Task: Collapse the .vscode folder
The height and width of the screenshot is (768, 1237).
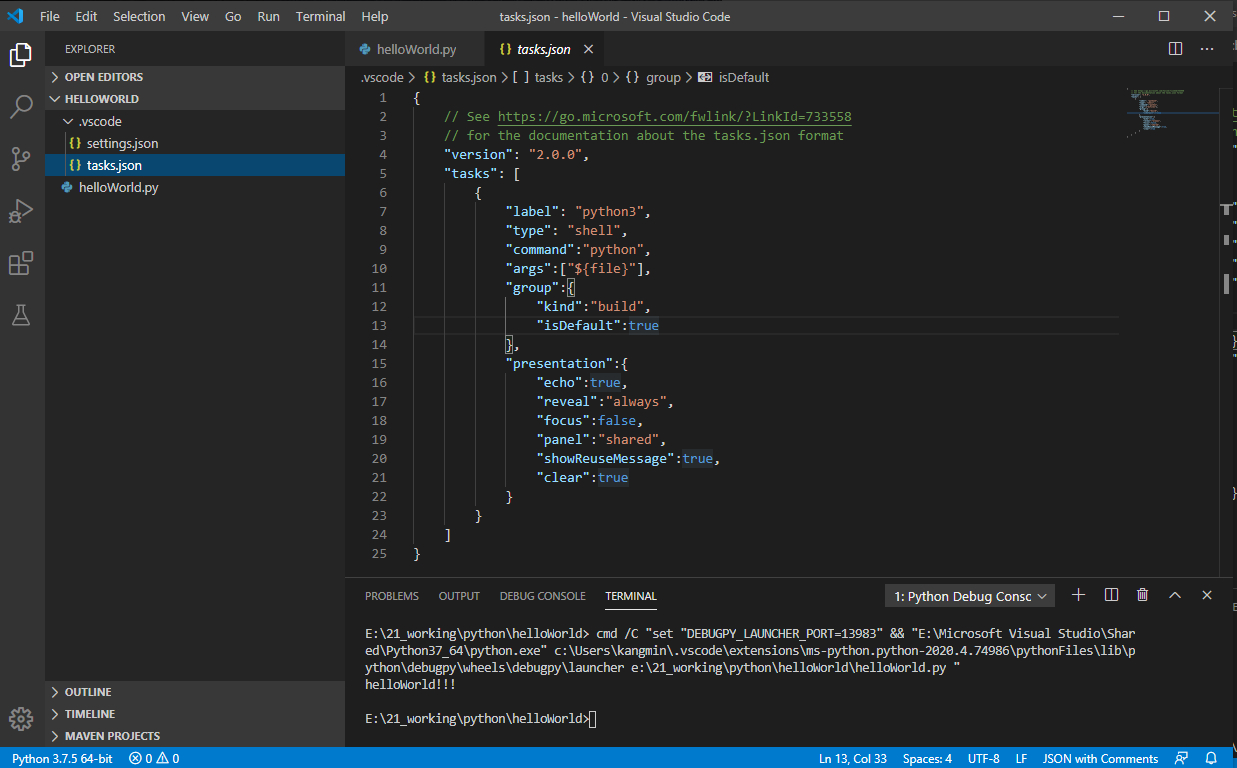Action: (x=195, y=121)
